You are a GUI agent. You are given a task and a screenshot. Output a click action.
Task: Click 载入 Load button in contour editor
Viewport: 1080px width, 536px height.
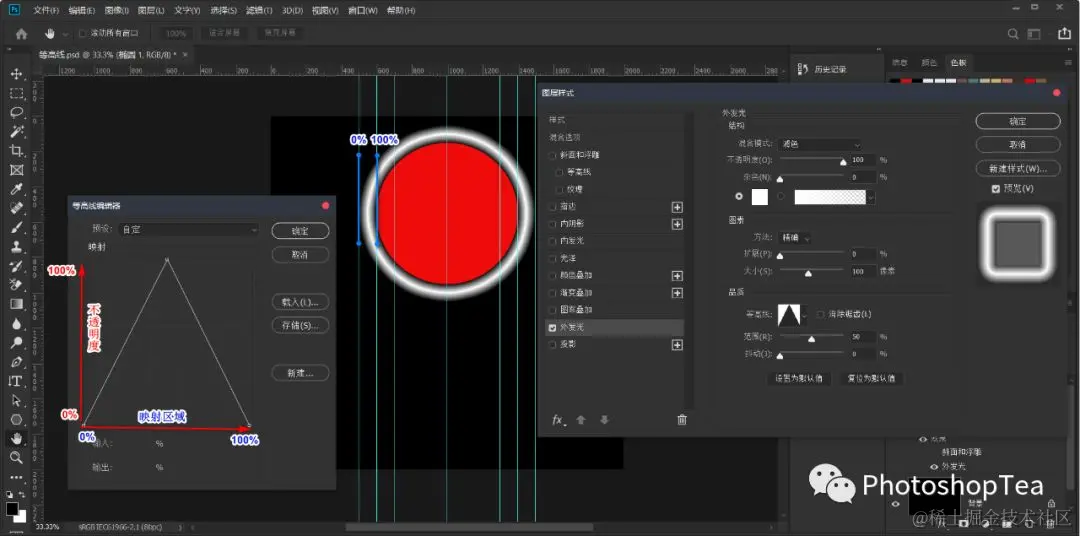(300, 302)
